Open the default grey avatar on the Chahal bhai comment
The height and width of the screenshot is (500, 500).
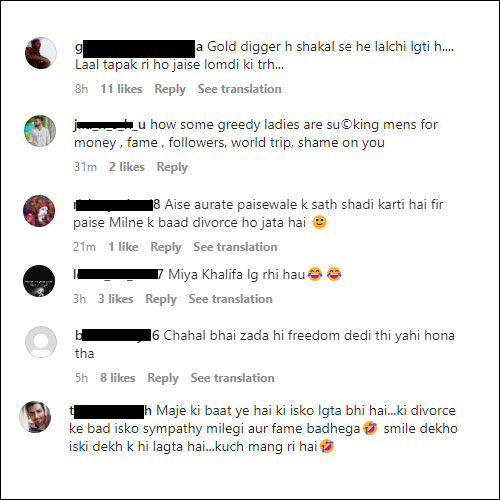point(41,342)
